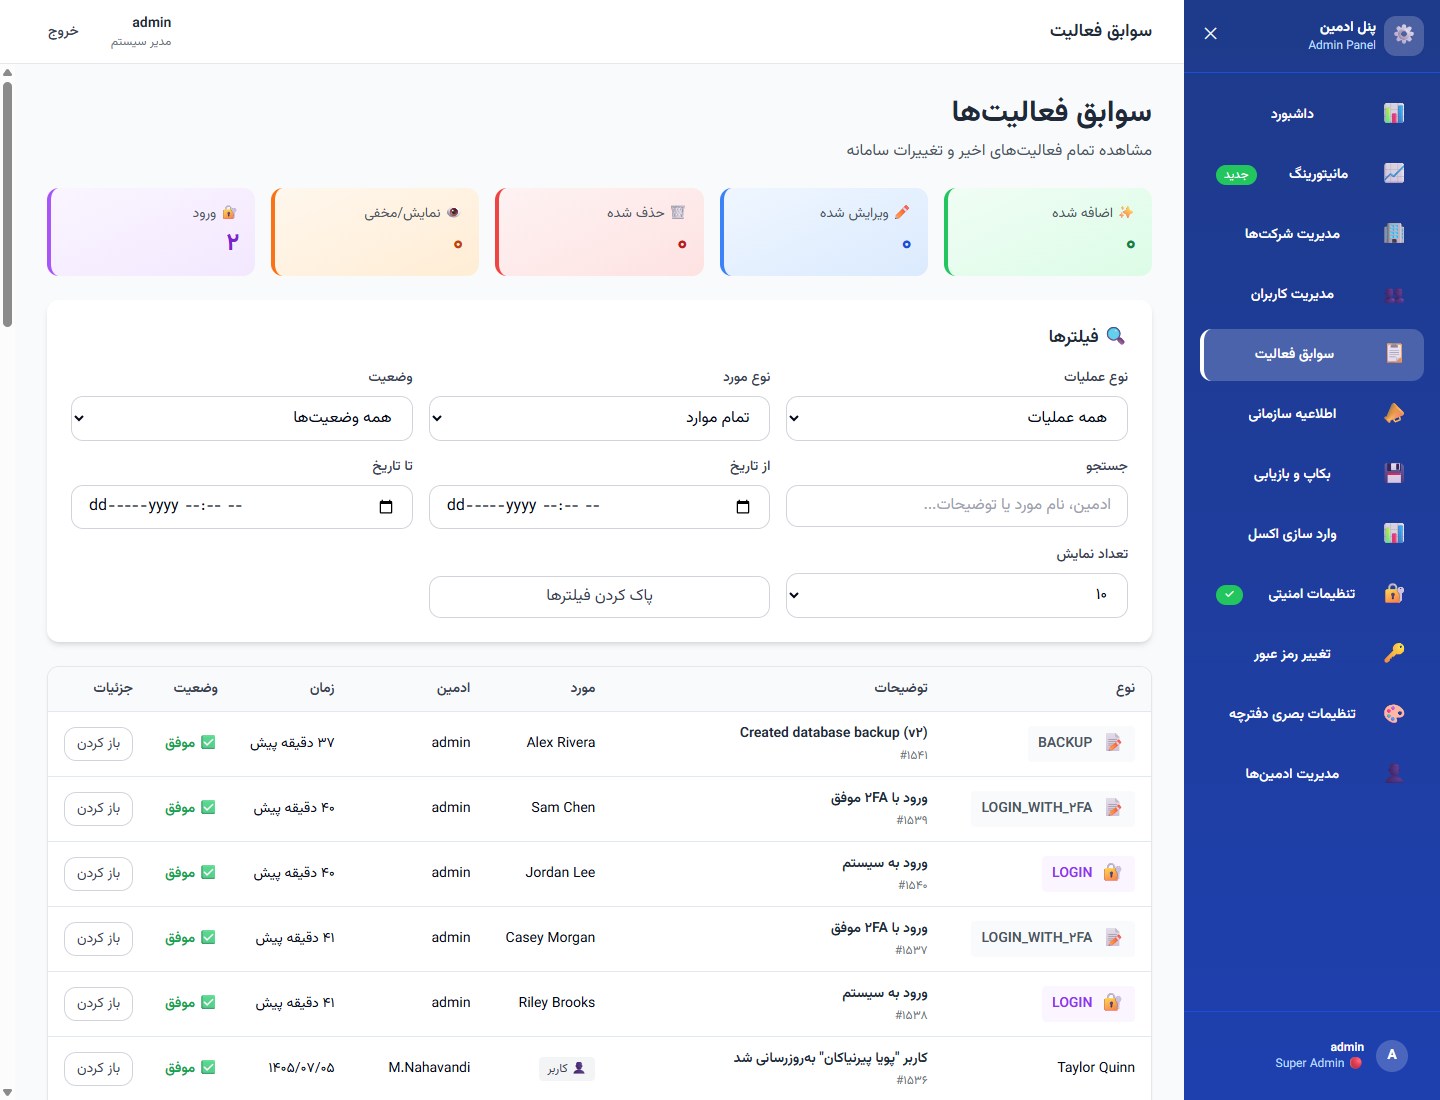Screen dimensions: 1440x1100
Task: Click the key icon for تغییر رمز عبور
Action: click(x=1394, y=654)
